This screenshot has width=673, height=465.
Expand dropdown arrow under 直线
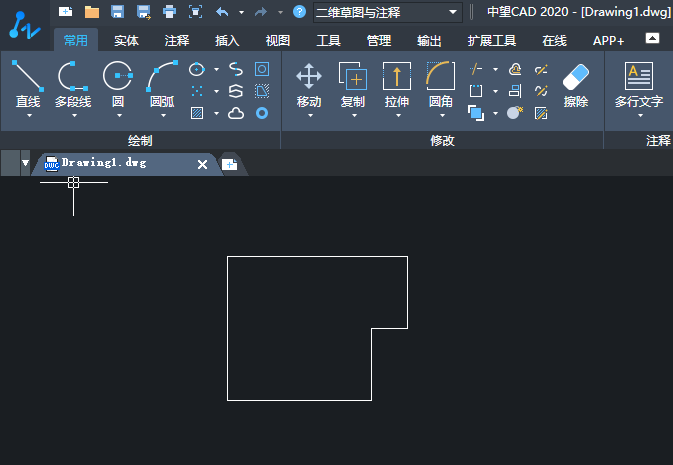[x=29, y=115]
